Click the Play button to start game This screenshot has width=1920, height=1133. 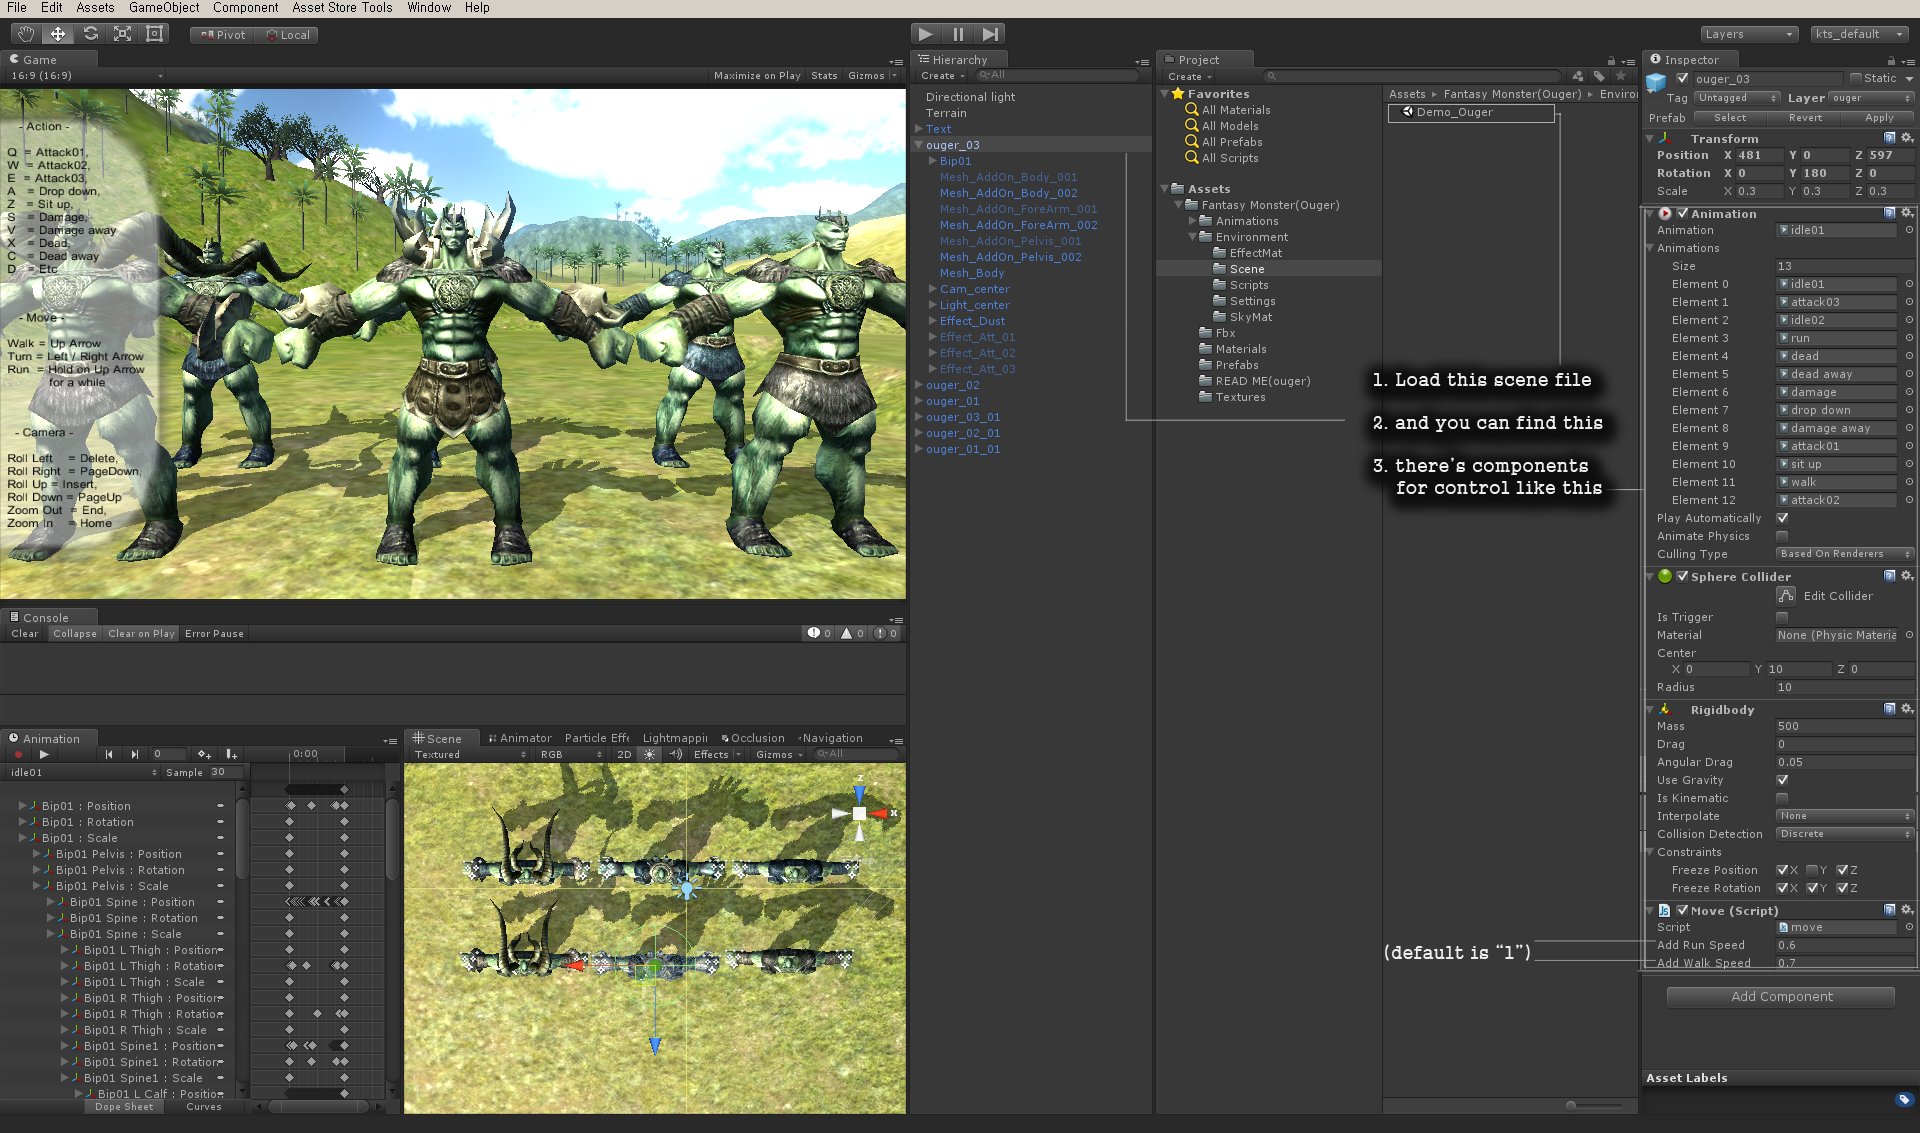tap(926, 34)
